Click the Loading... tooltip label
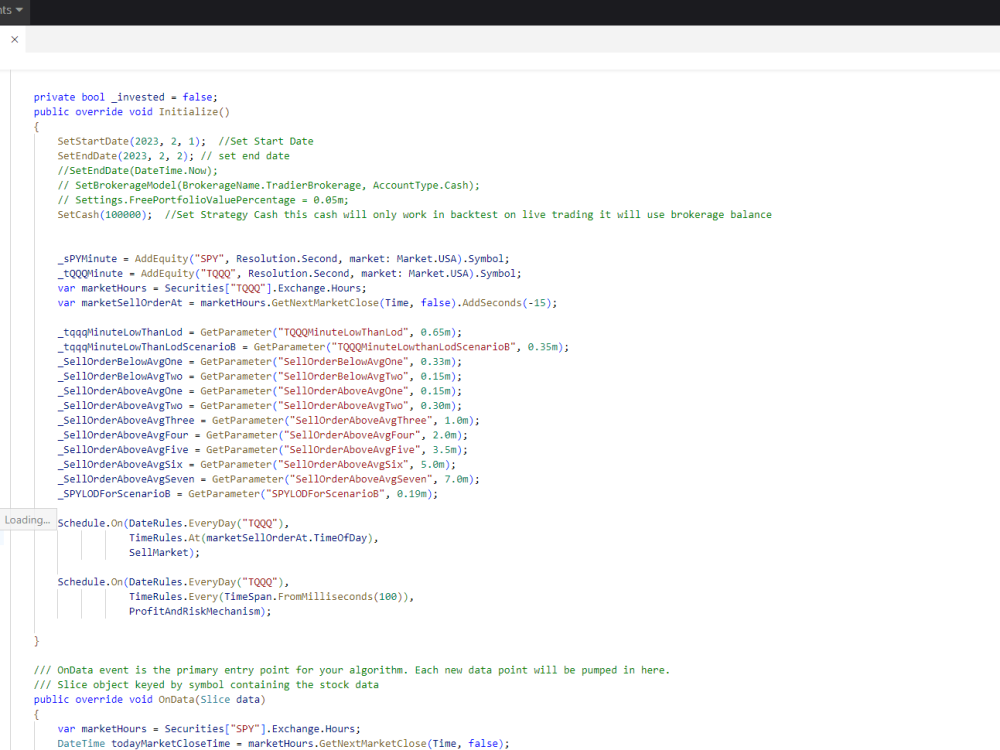The height and width of the screenshot is (750, 1000). click(x=27, y=520)
